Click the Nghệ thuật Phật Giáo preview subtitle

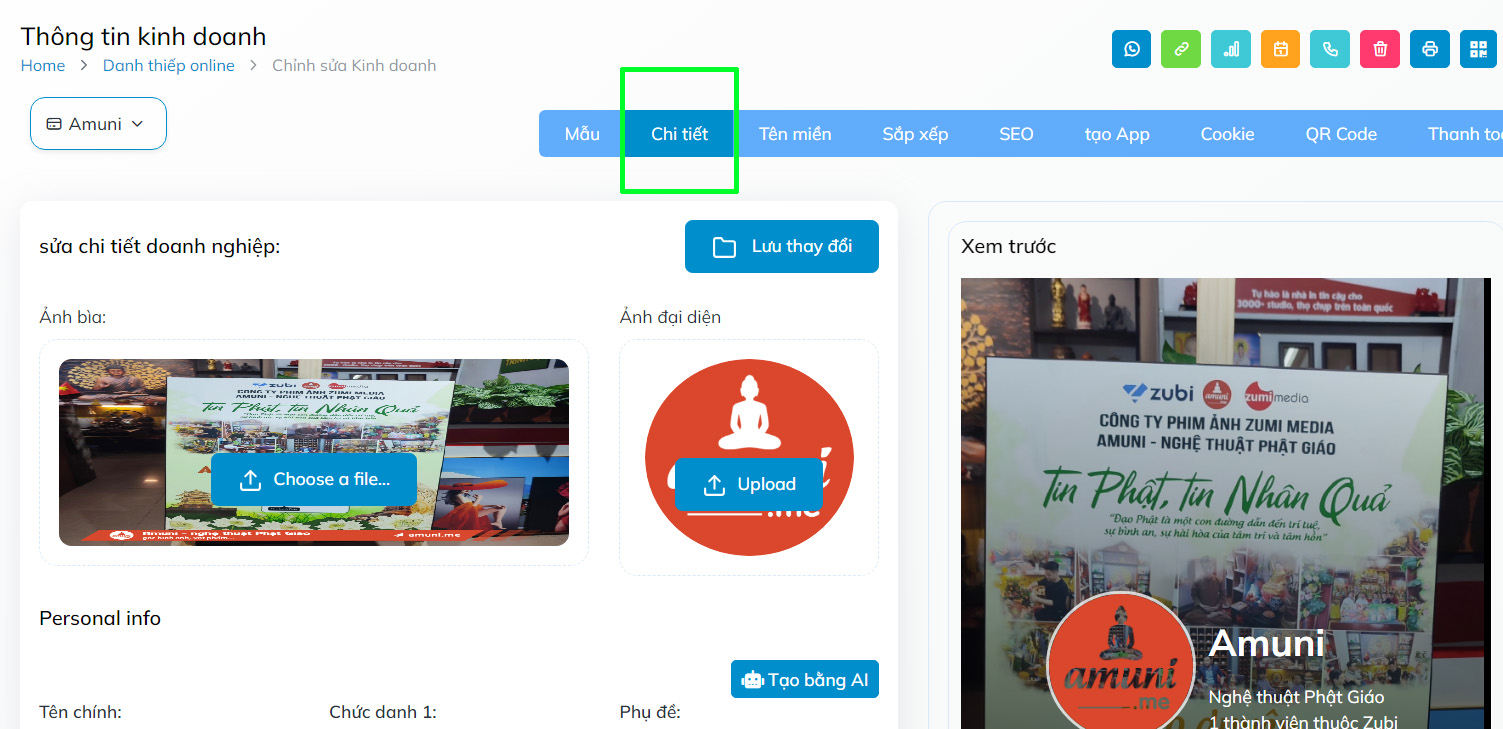pyautogui.click(x=1296, y=697)
